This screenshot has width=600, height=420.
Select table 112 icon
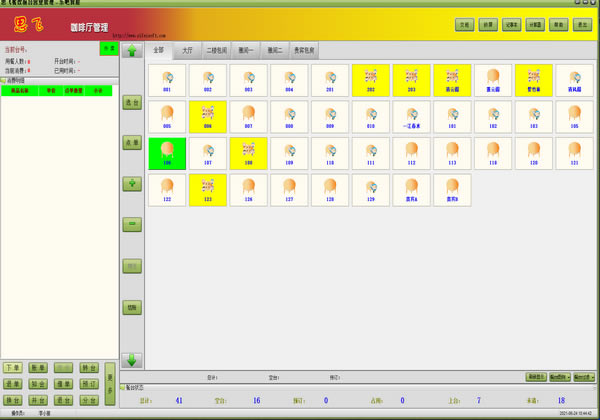pos(412,153)
